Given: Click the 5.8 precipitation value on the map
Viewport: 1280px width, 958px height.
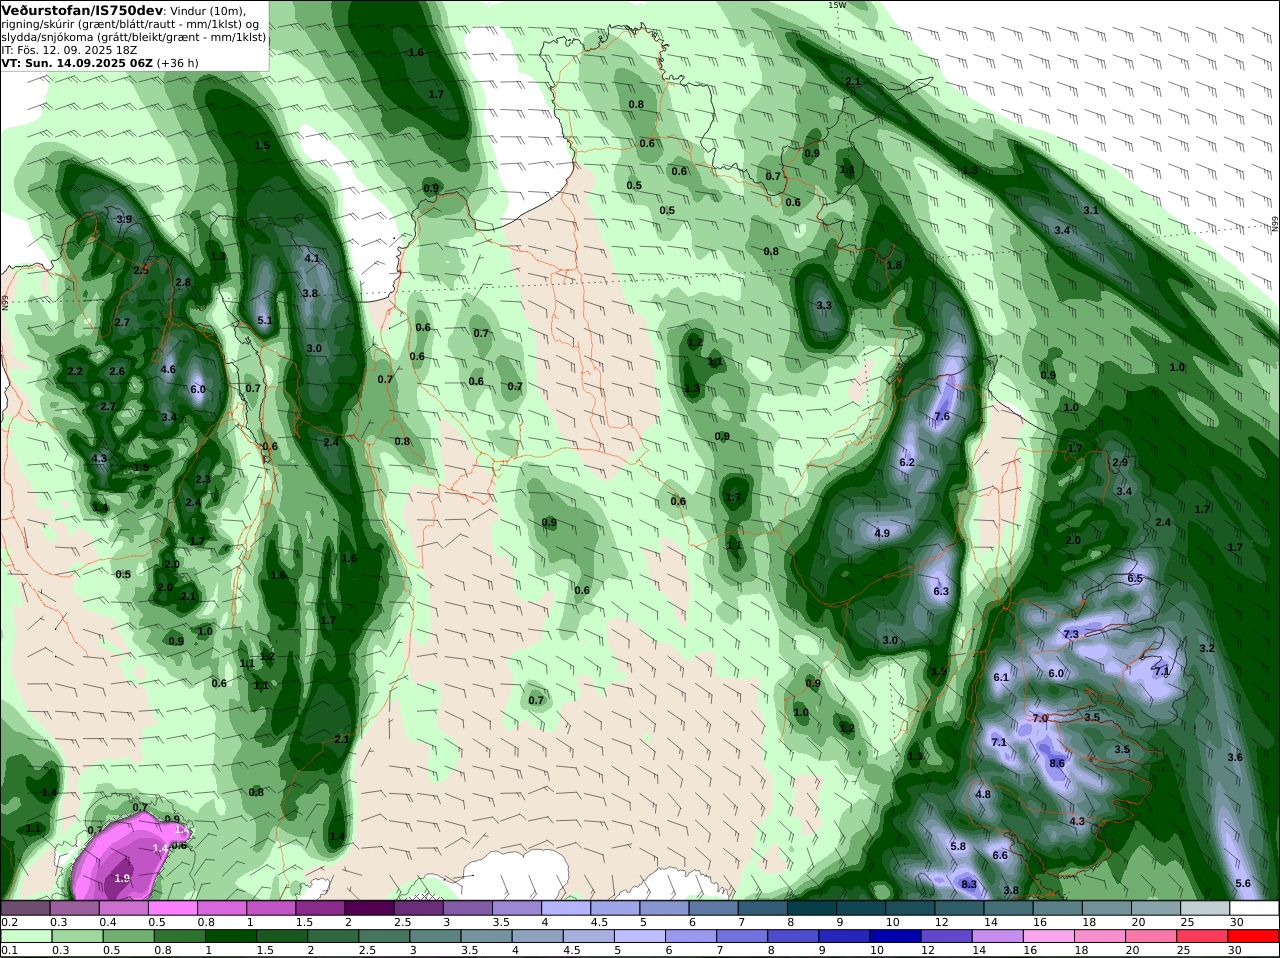Looking at the screenshot, I should point(958,846).
